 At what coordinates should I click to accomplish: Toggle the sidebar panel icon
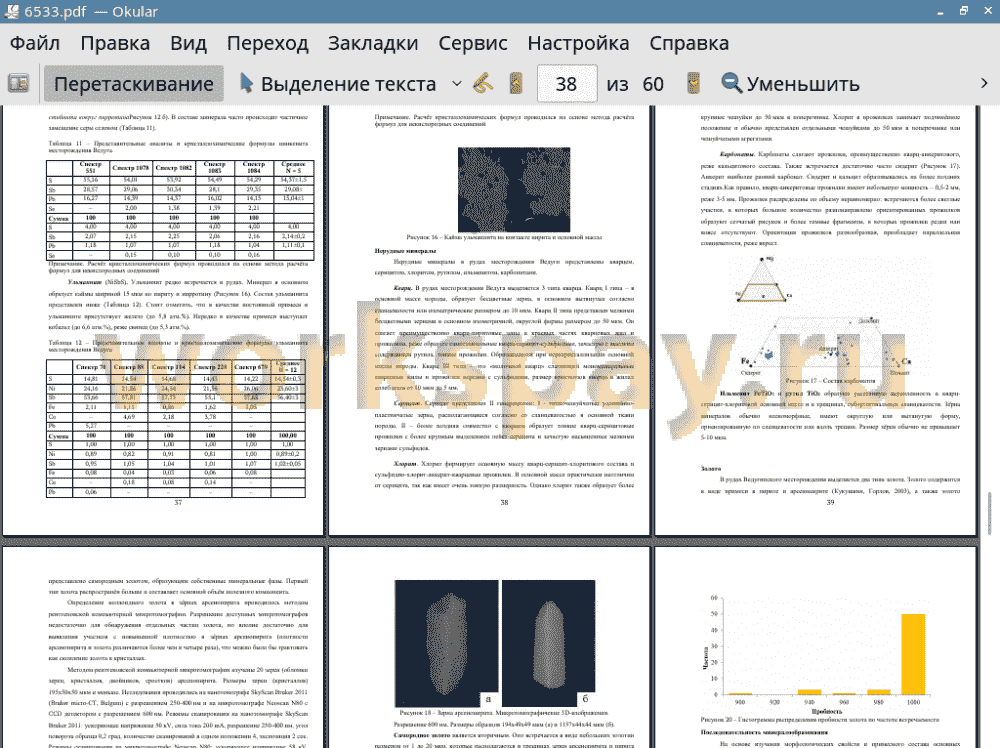click(18, 84)
